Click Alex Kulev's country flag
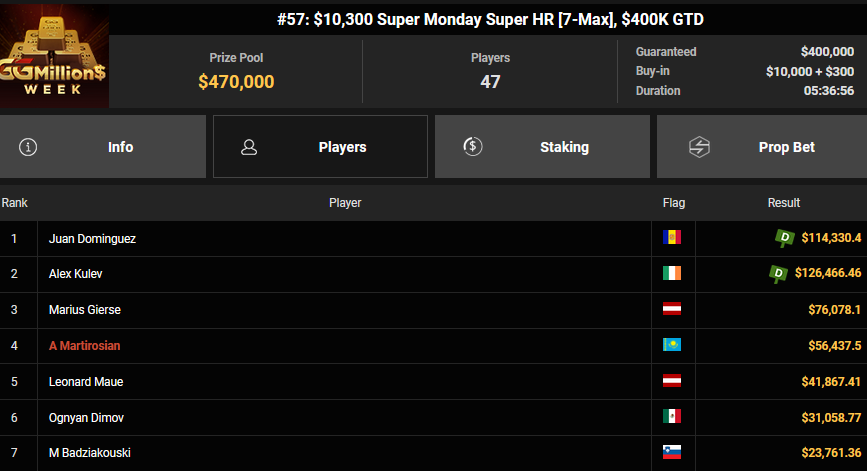Viewport: 867px width, 471px height. pyautogui.click(x=672, y=274)
